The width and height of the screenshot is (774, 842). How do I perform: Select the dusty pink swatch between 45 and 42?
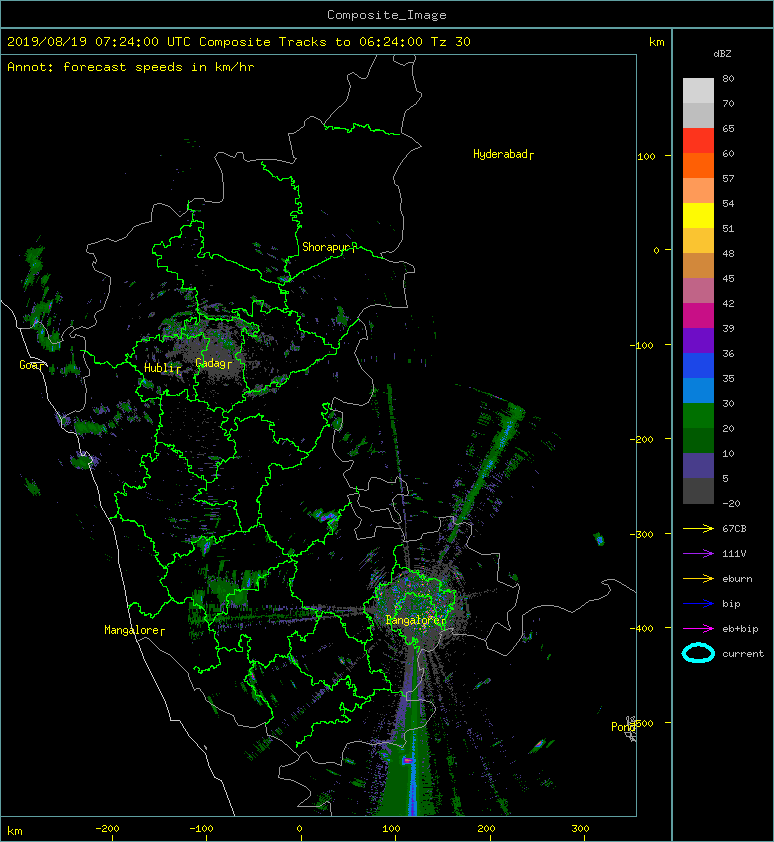pos(698,291)
